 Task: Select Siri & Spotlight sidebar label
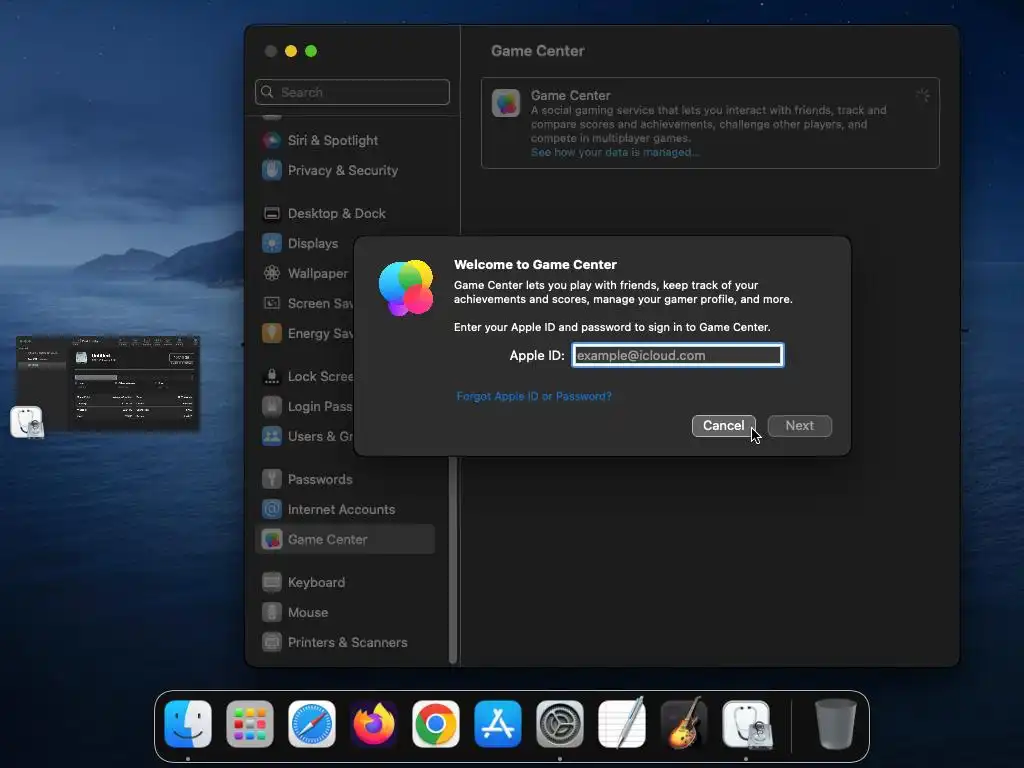coord(332,140)
